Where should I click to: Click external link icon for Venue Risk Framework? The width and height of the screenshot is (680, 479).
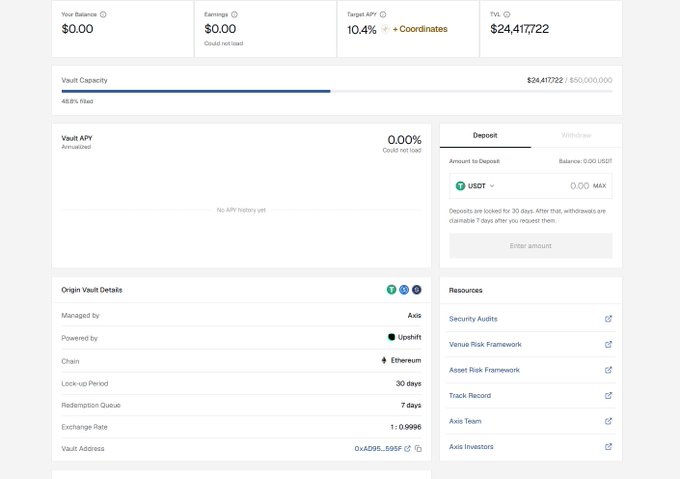pyautogui.click(x=608, y=344)
